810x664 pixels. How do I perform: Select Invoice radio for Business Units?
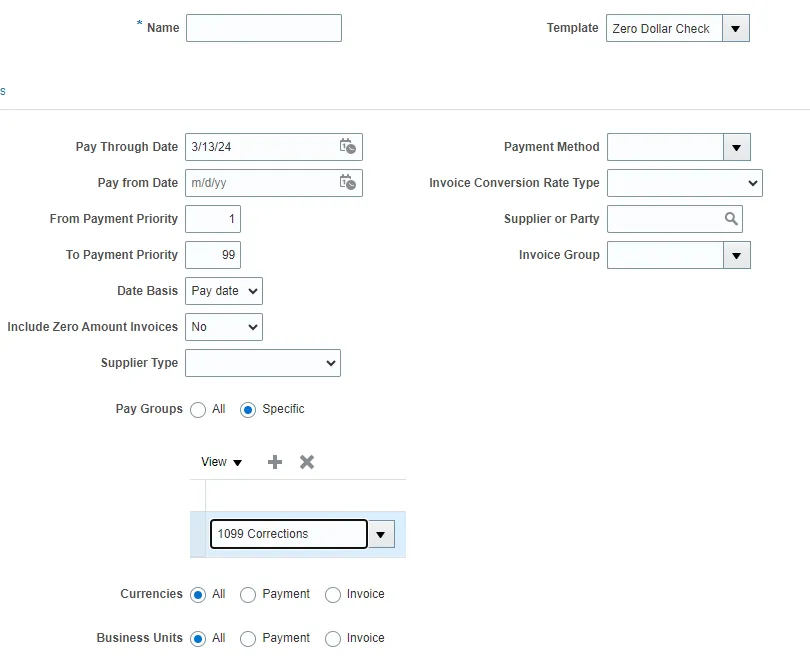tap(333, 639)
